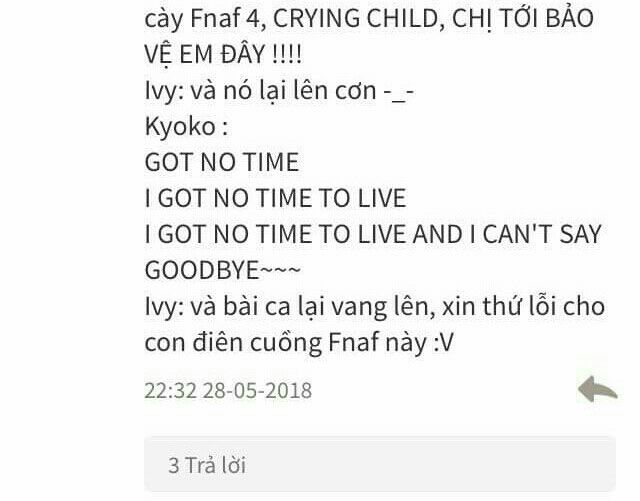
Task: Click the words "xin thứ lỗi cho"
Action: (x=524, y=306)
